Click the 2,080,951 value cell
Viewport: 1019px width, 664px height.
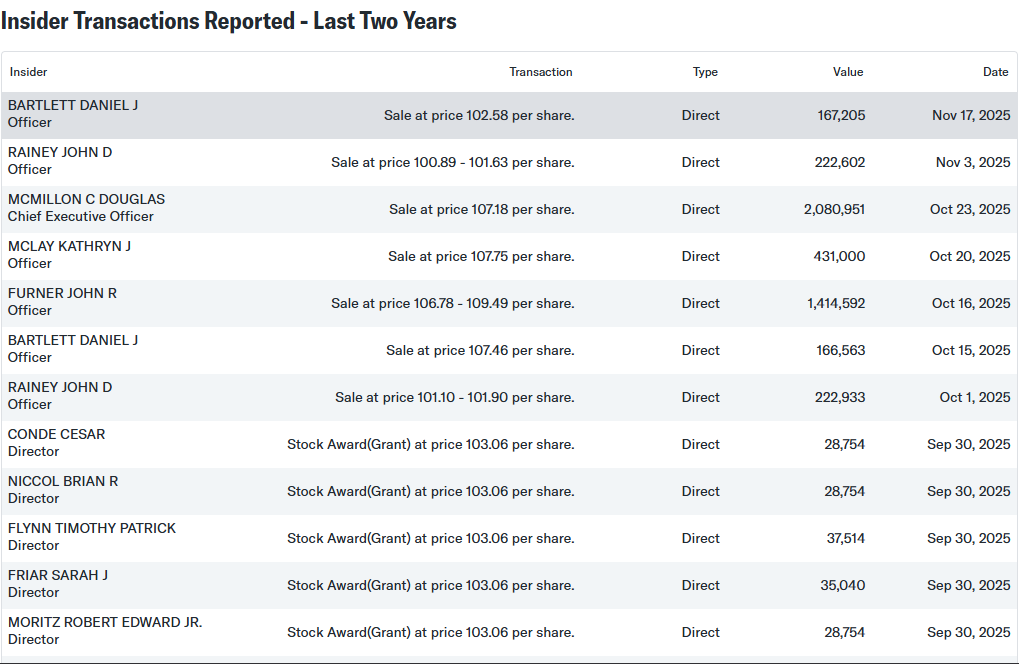pyautogui.click(x=834, y=209)
